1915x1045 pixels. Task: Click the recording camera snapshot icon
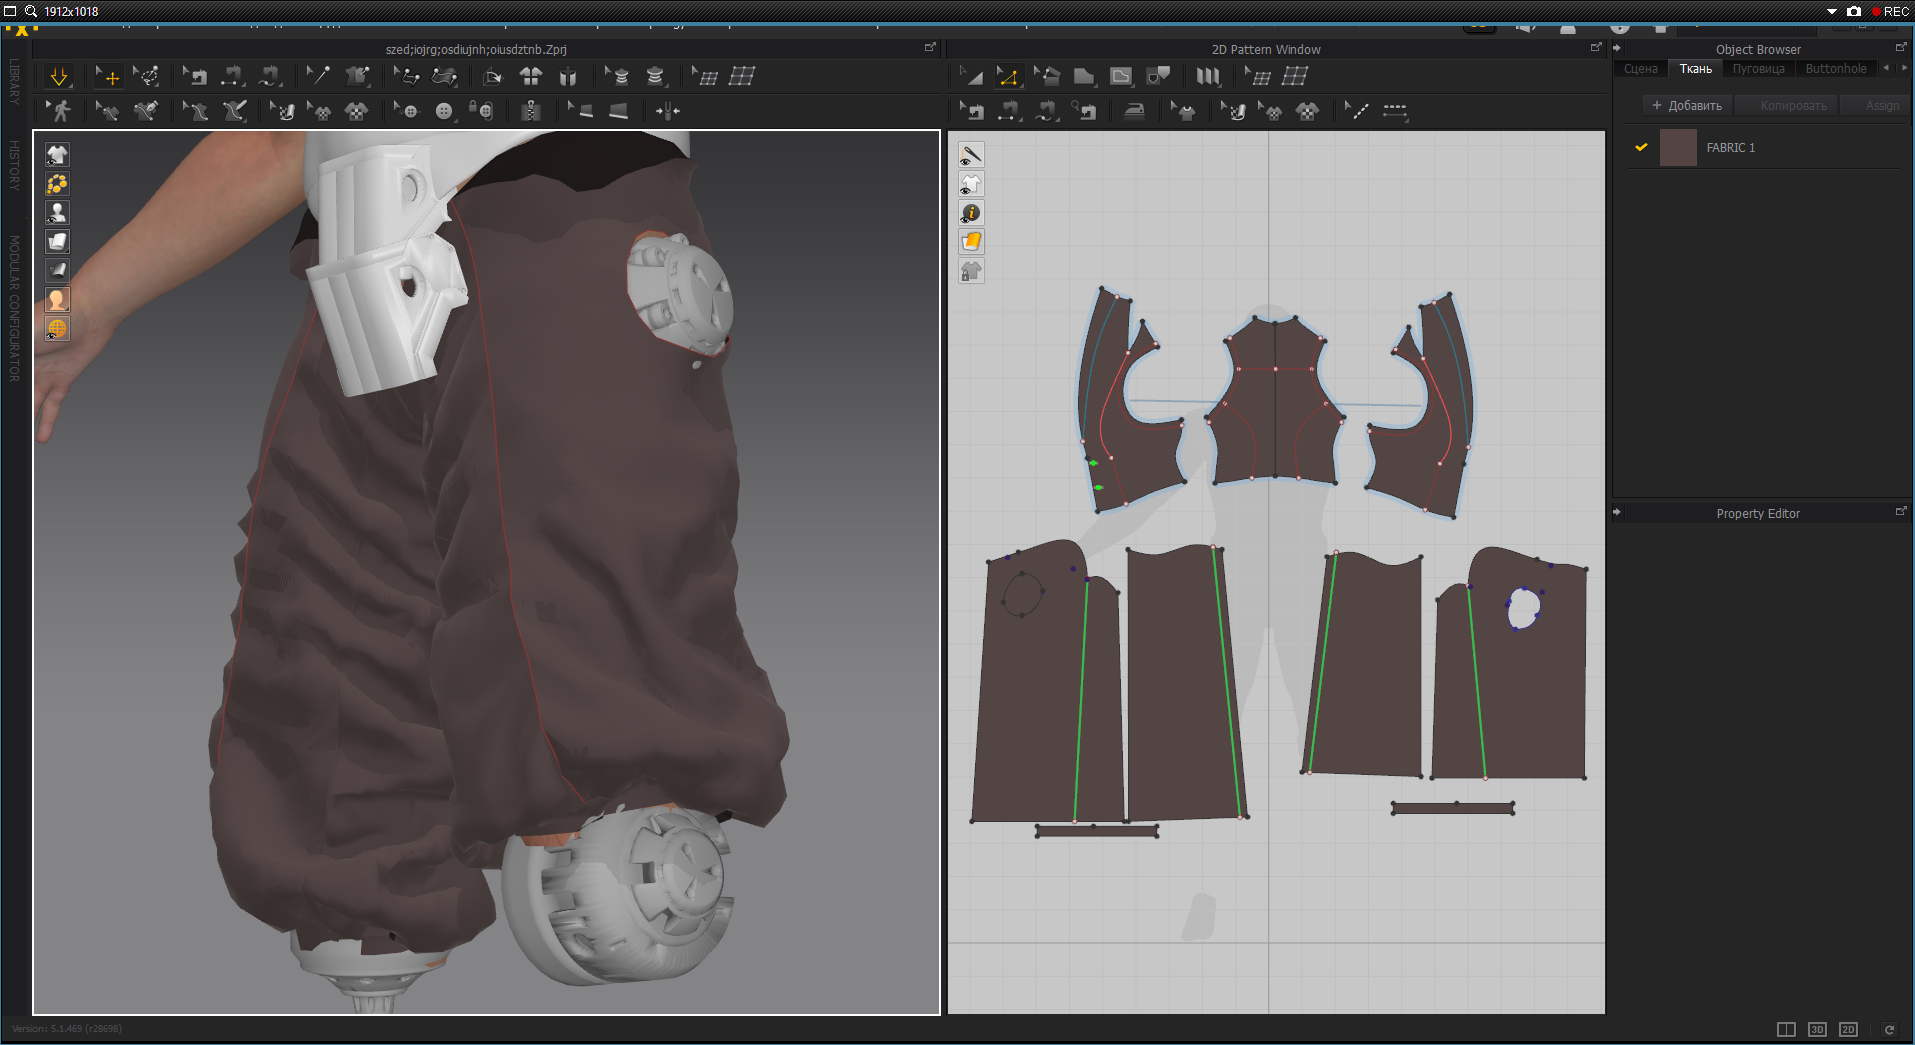coord(1854,11)
